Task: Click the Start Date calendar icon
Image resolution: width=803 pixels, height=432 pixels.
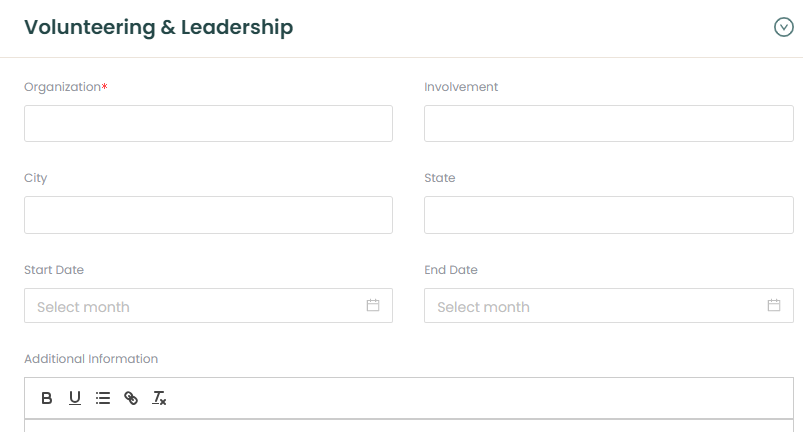Action: coord(373,305)
